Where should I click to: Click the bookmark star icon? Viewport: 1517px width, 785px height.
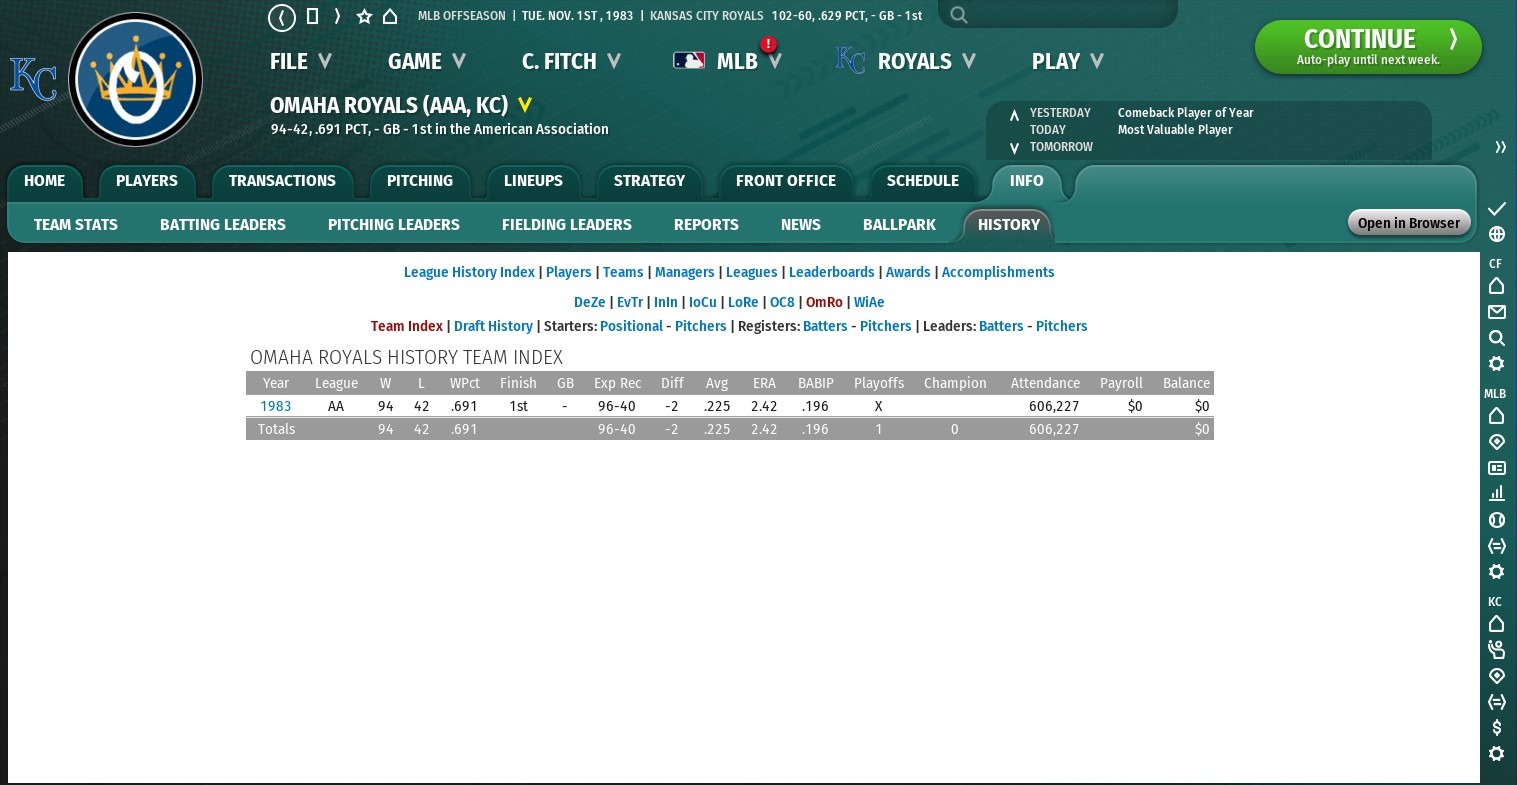pos(364,17)
